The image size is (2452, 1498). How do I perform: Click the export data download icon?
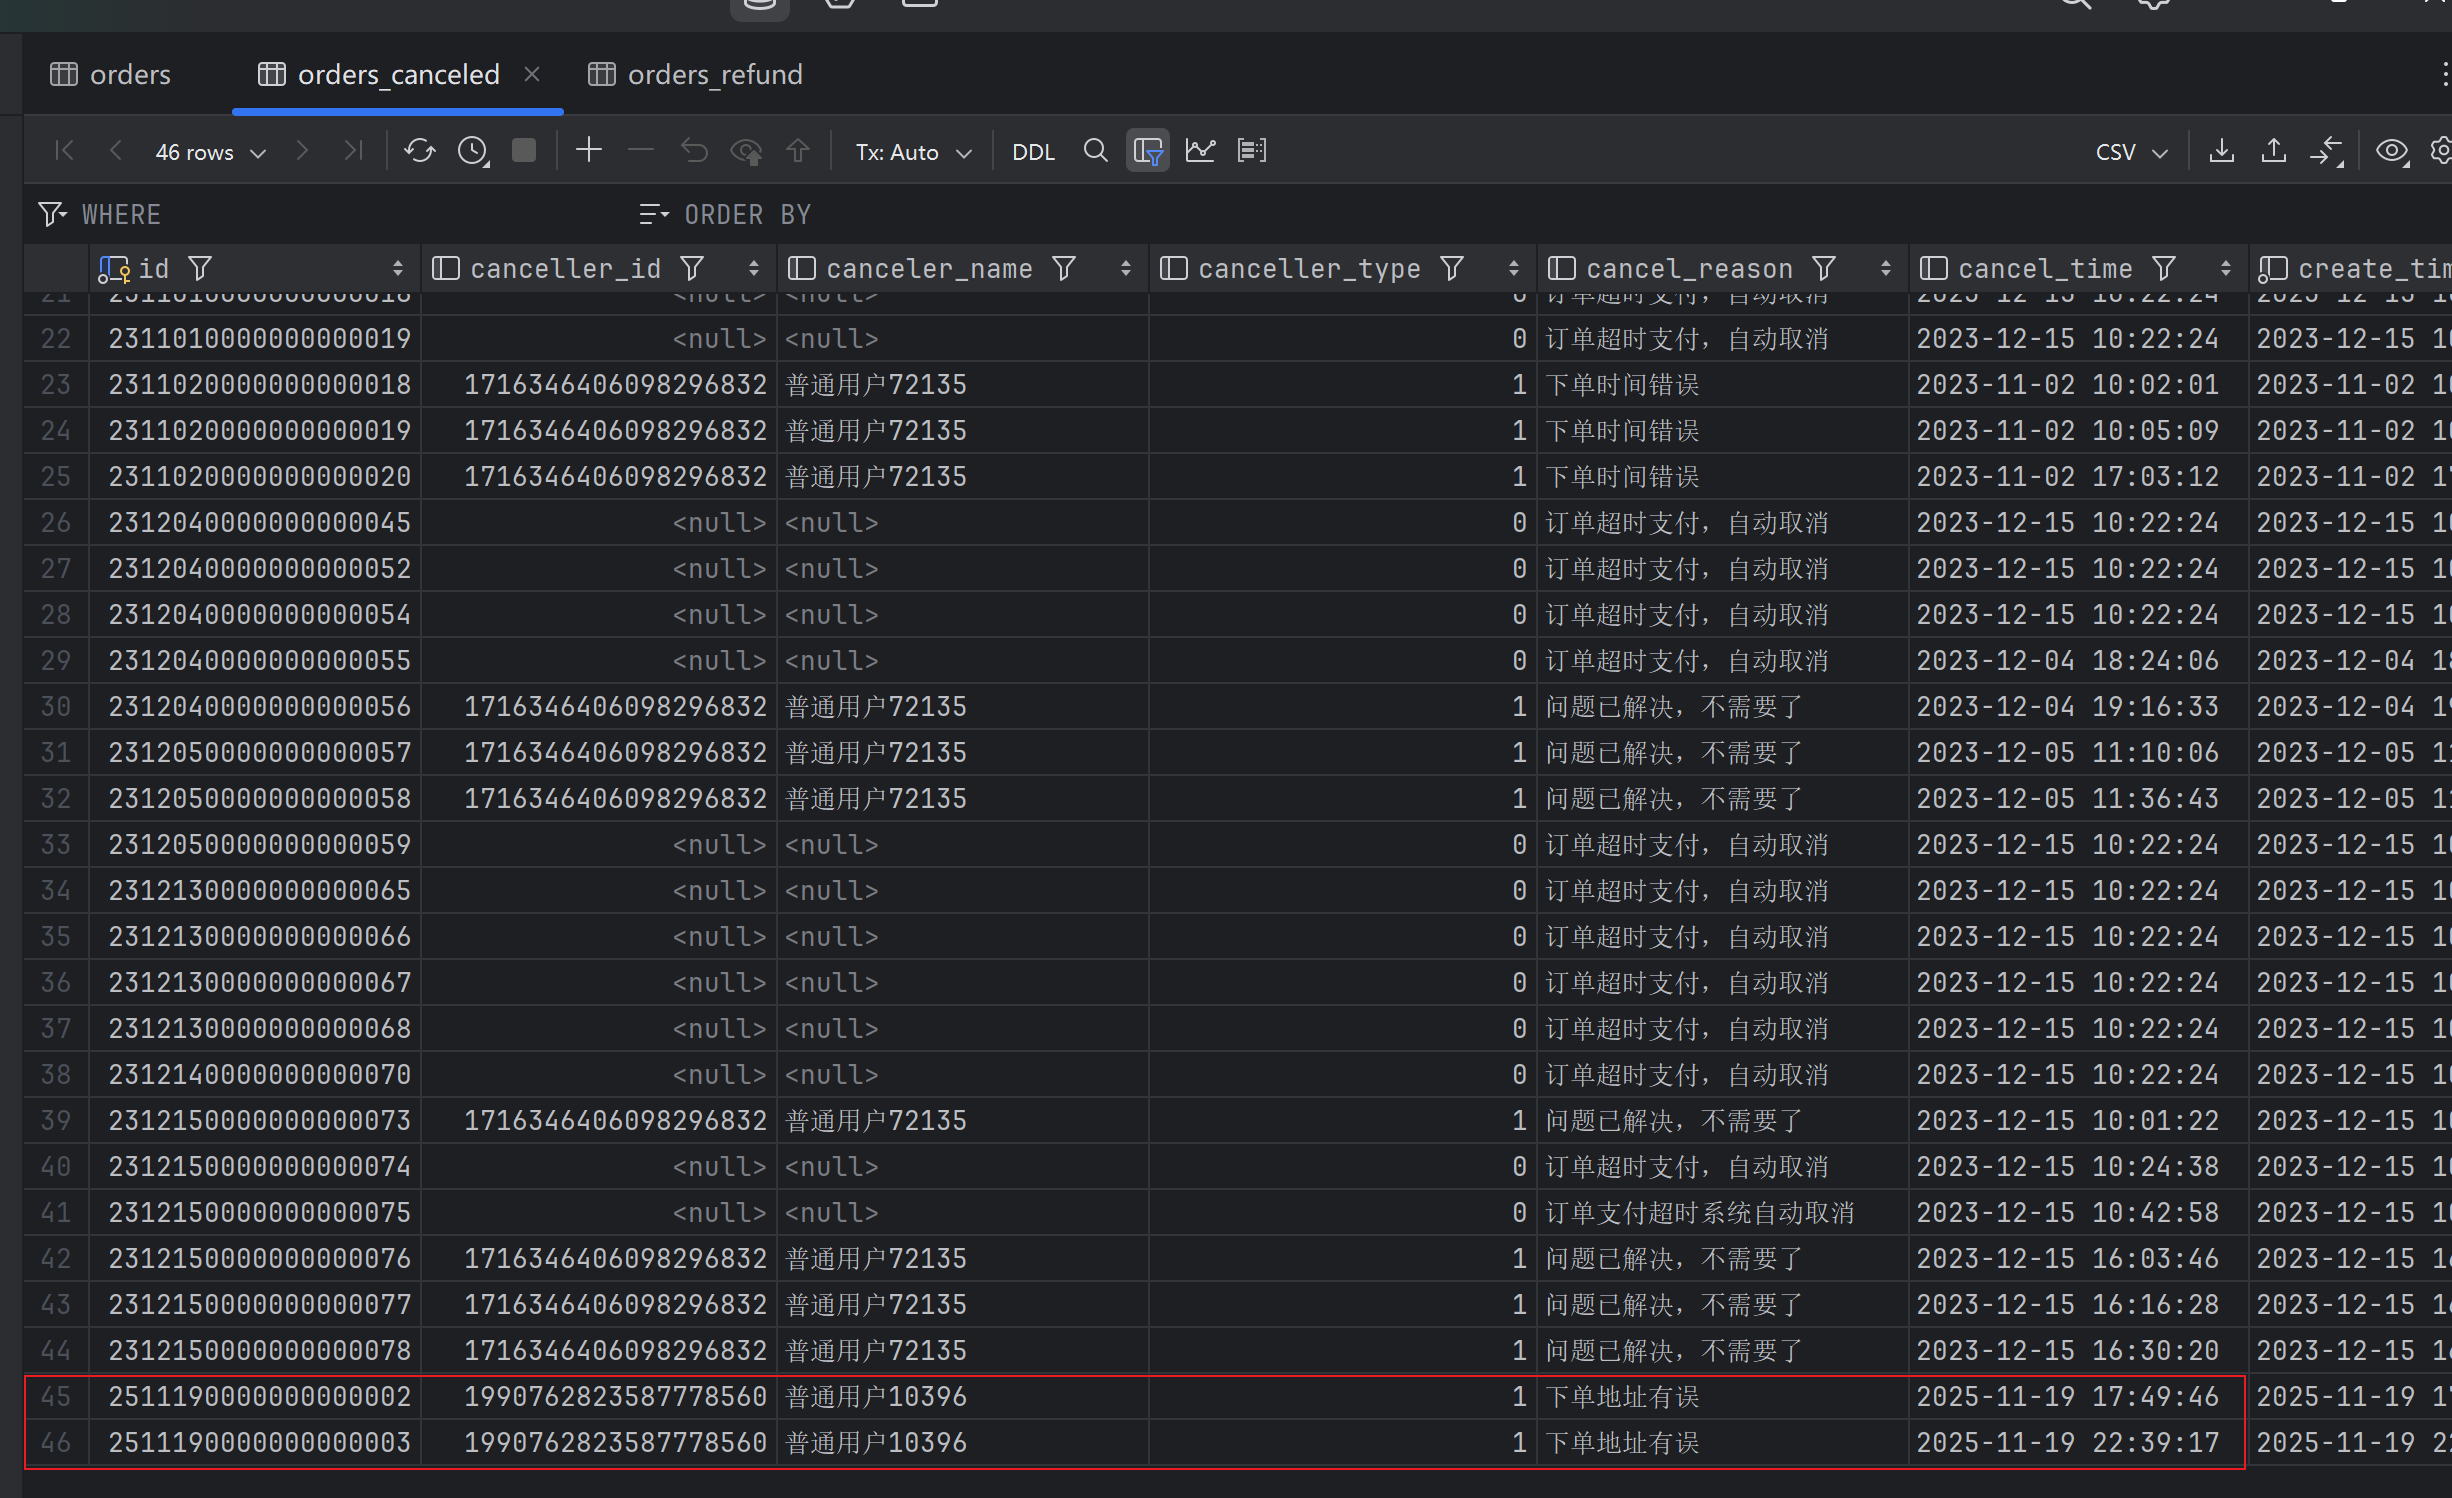(x=2221, y=151)
